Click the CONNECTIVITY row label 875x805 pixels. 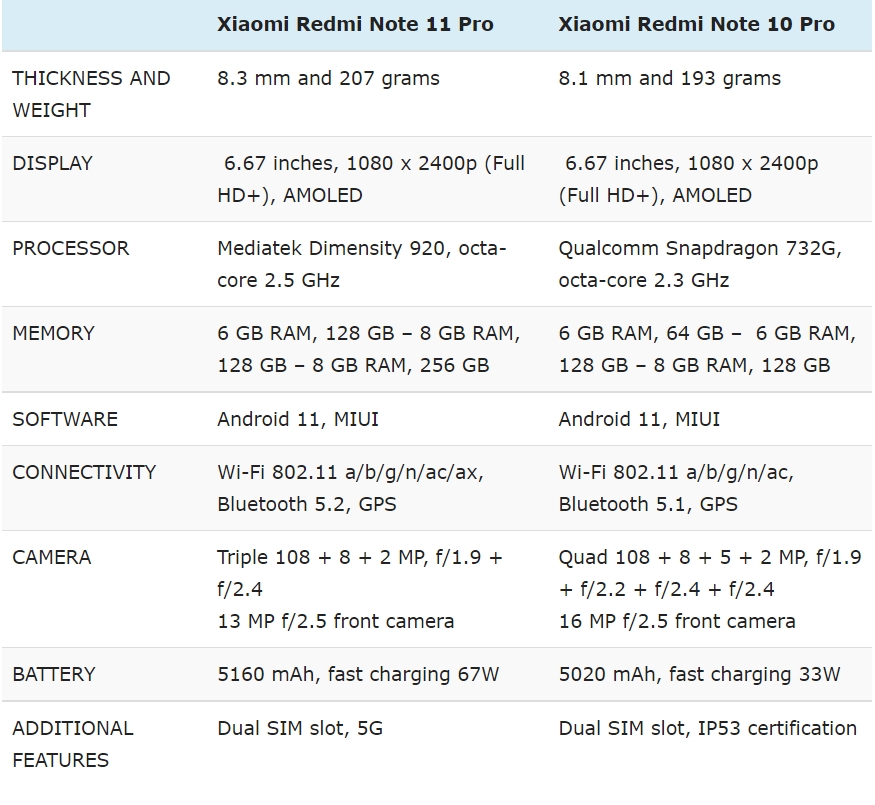tap(84, 472)
